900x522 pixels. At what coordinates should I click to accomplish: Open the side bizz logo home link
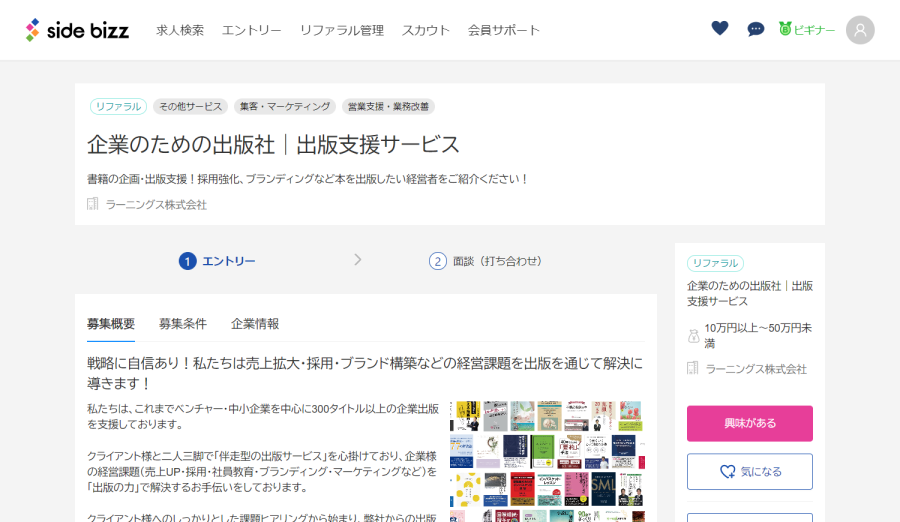pos(77,30)
